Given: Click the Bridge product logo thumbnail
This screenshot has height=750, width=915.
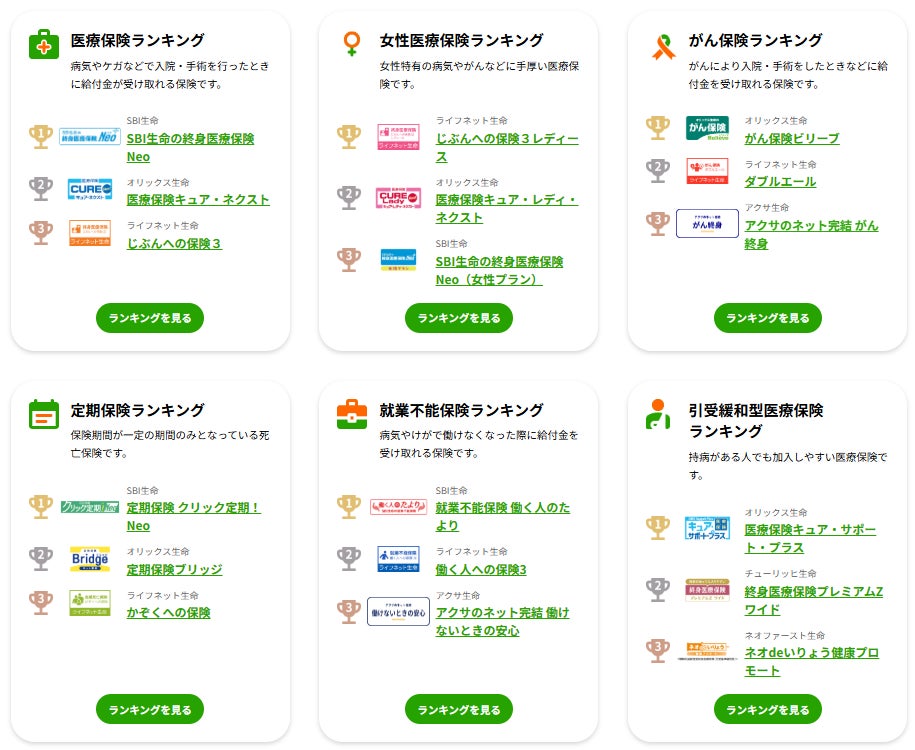Looking at the screenshot, I should pyautogui.click(x=90, y=559).
